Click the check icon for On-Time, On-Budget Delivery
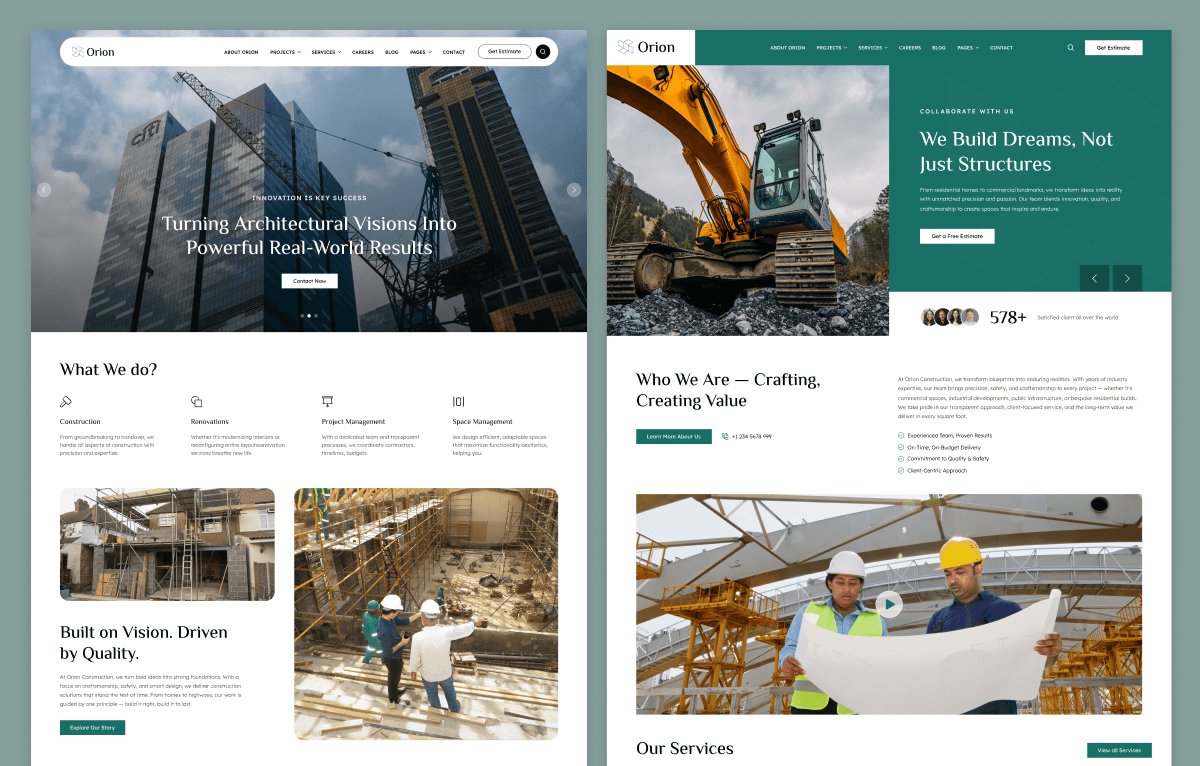This screenshot has height=766, width=1200. (x=901, y=447)
